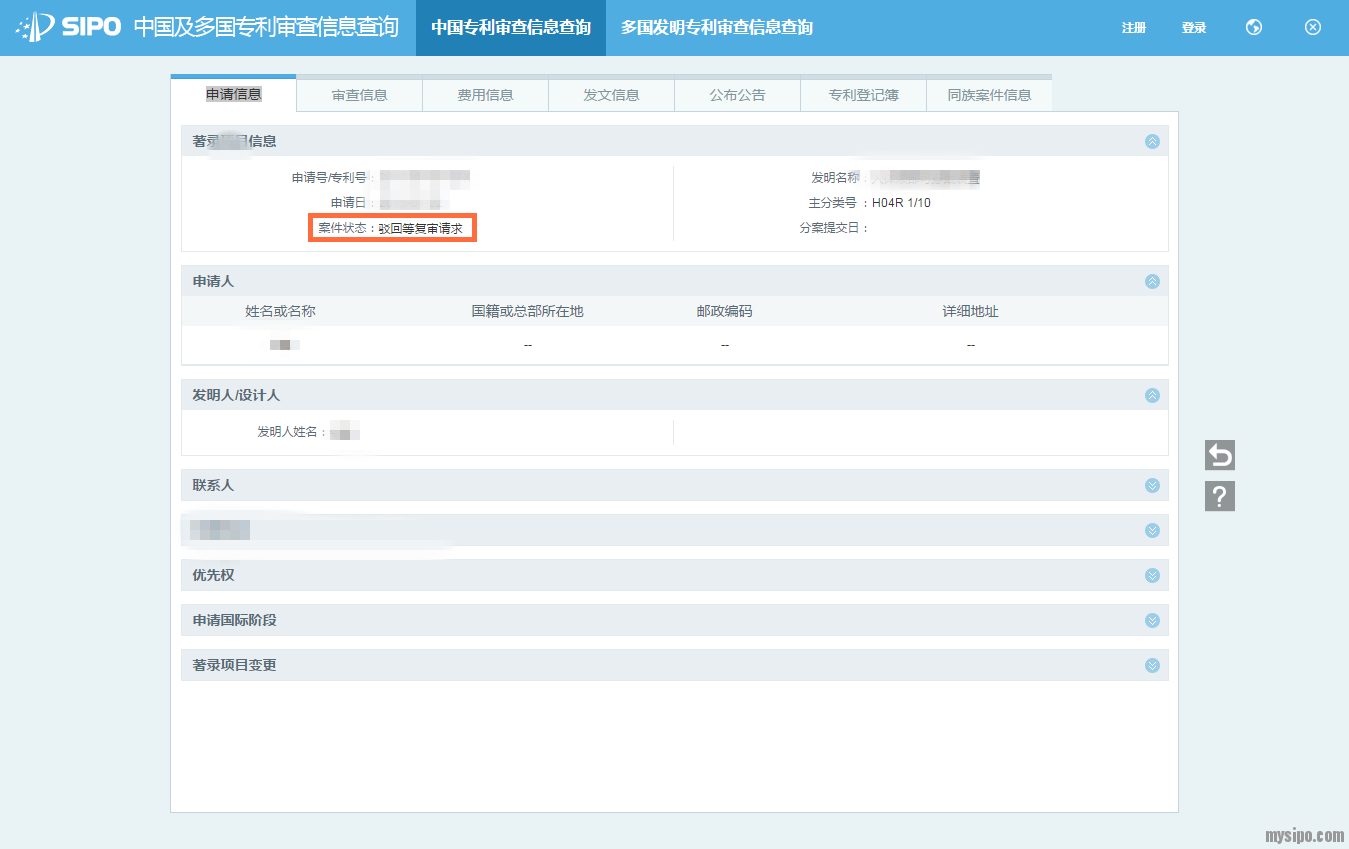Collapse the 著录项目信息 section

point(1152,142)
